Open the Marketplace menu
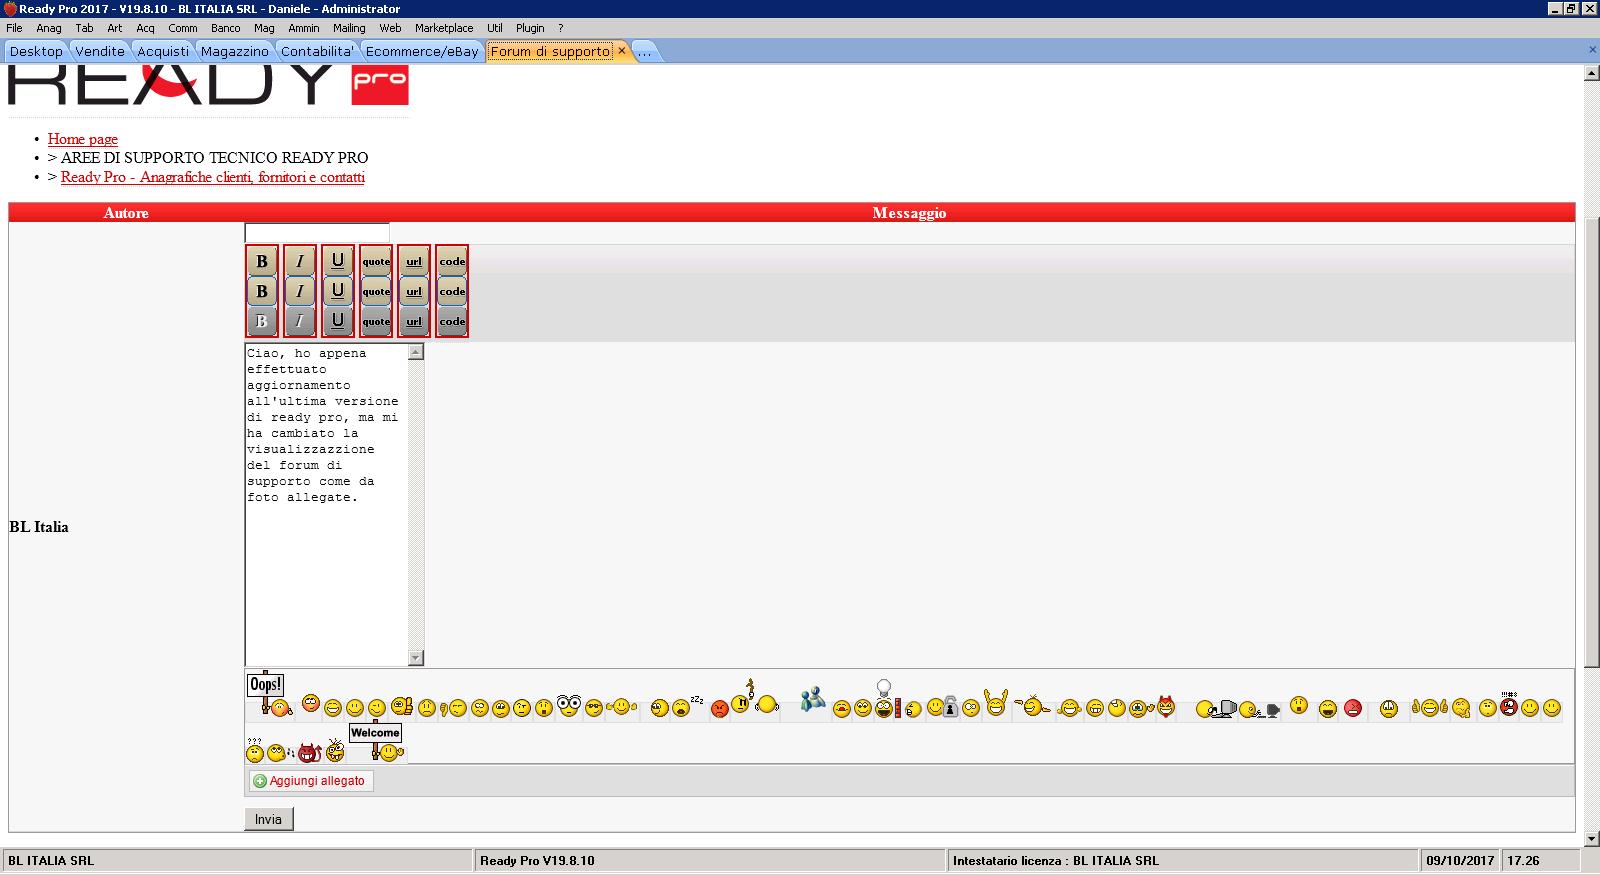 [x=444, y=28]
